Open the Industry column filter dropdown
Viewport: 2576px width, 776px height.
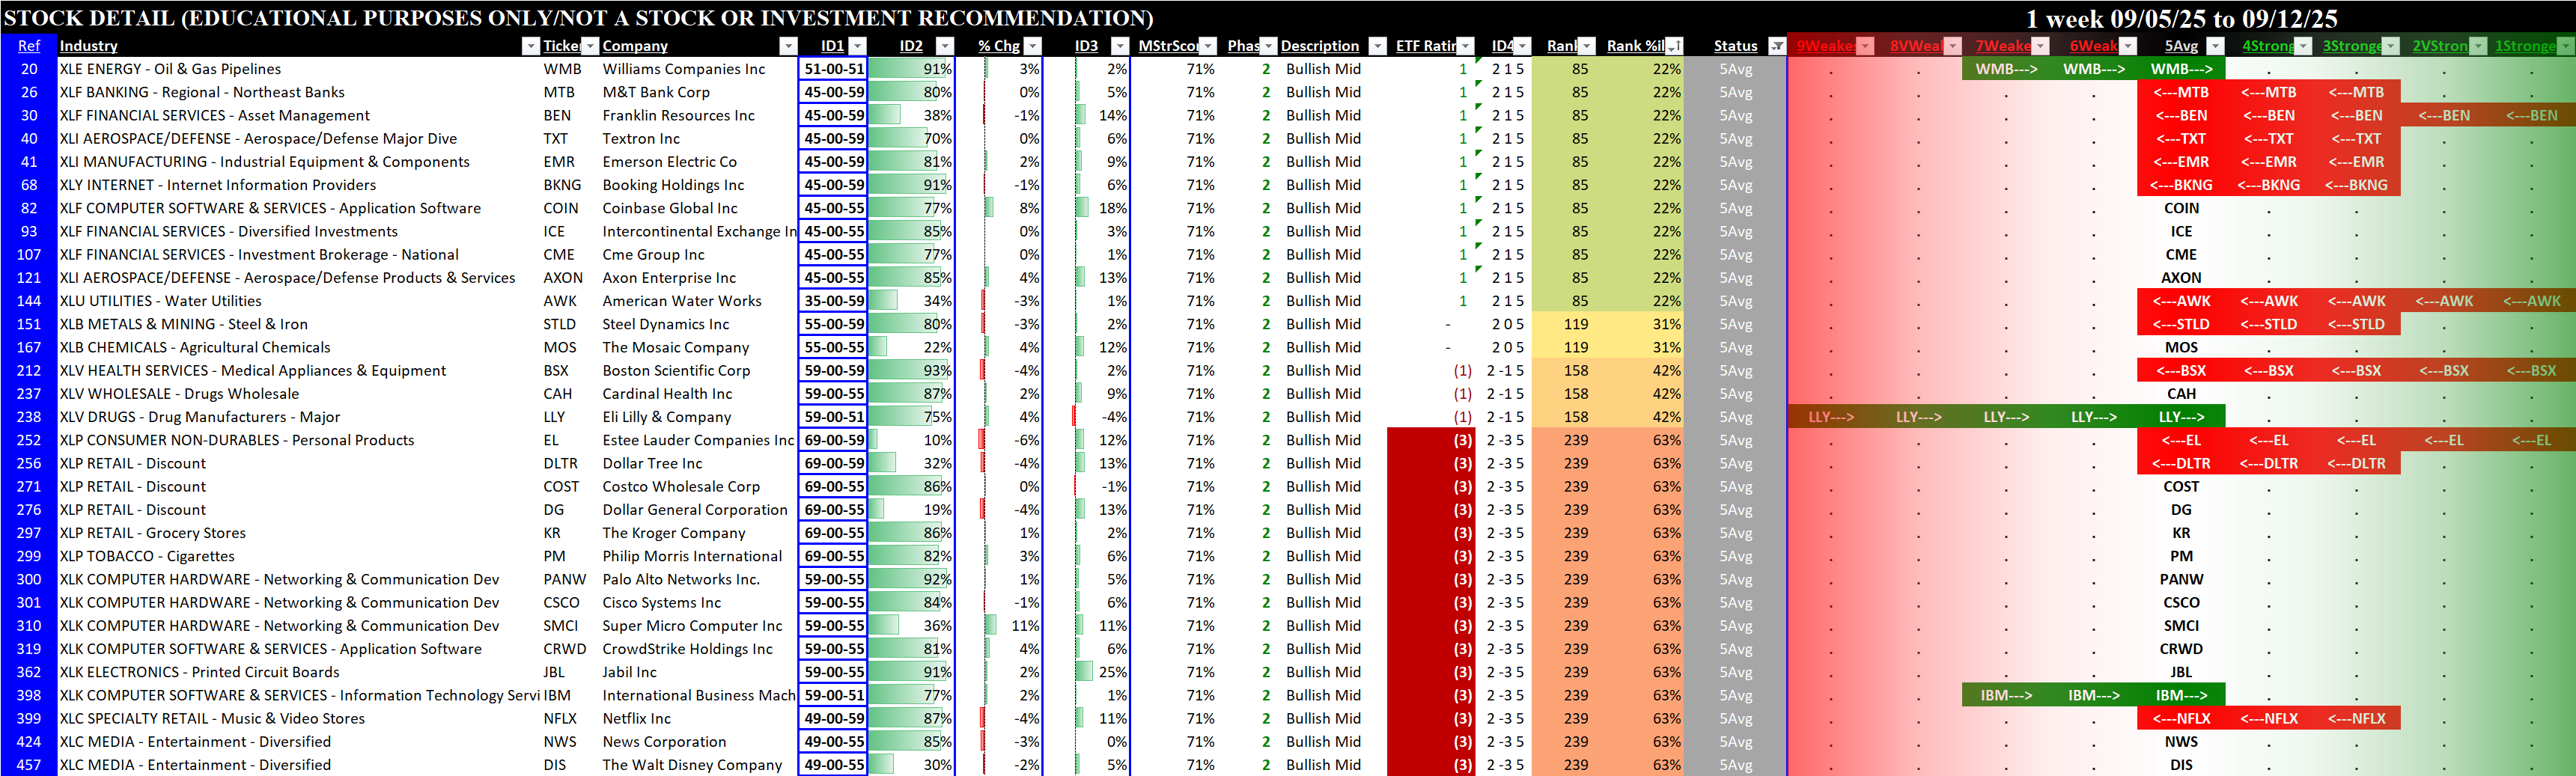point(530,46)
